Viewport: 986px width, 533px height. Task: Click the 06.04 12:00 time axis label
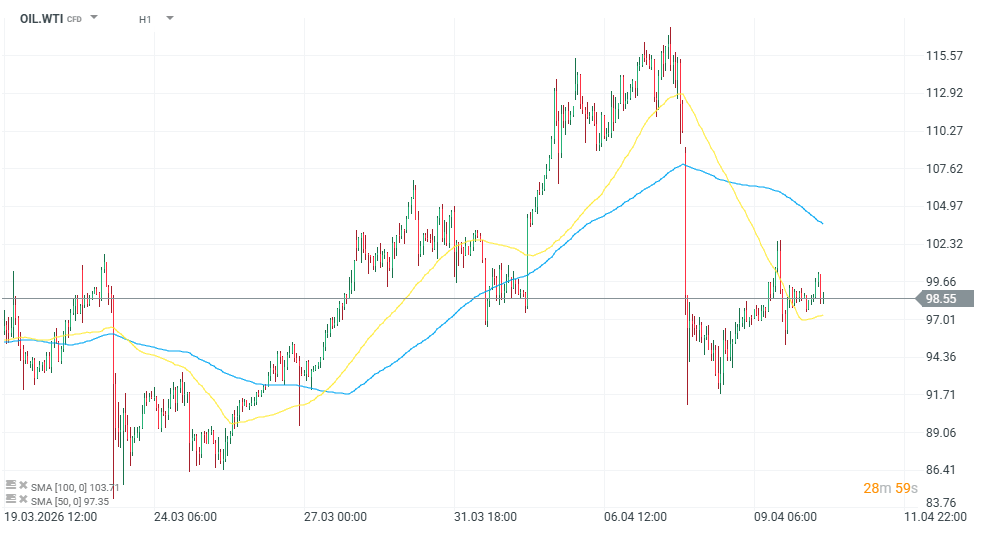pos(637,517)
